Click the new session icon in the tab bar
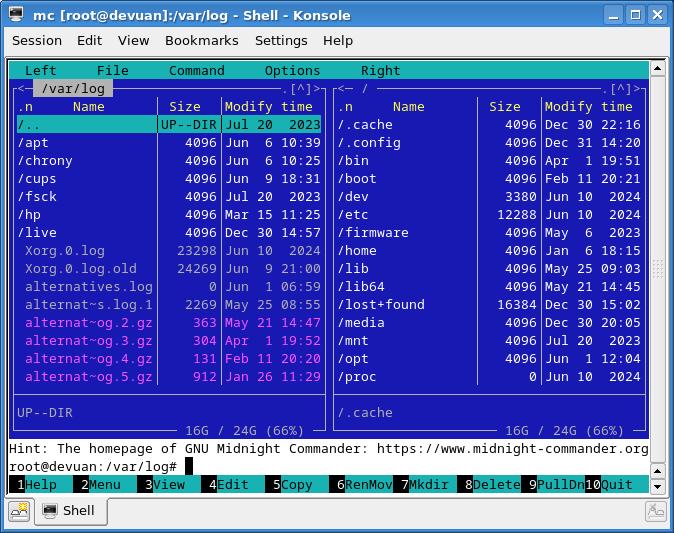 click(19, 511)
